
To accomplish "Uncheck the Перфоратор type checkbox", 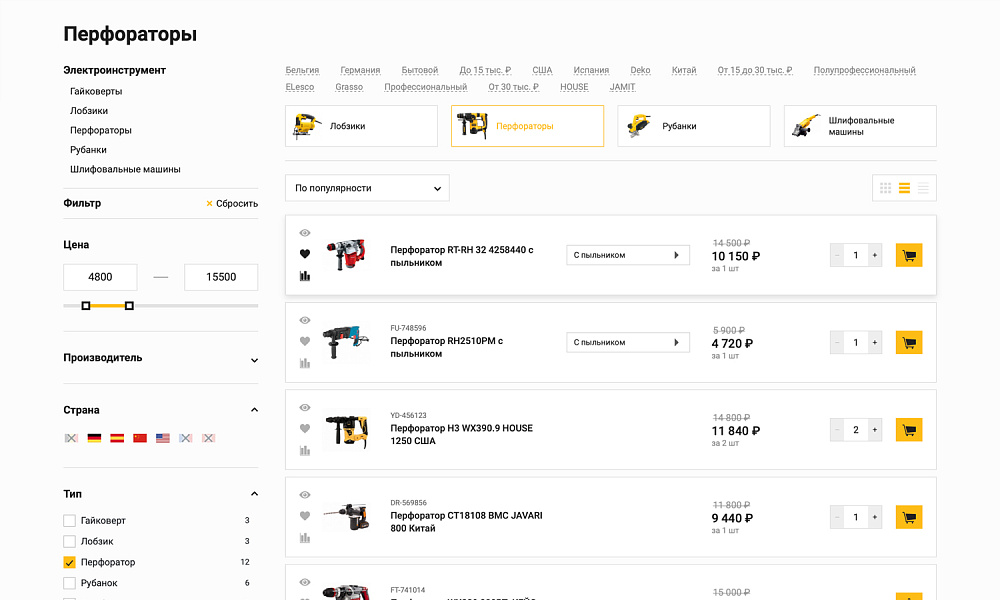I will (69, 562).
